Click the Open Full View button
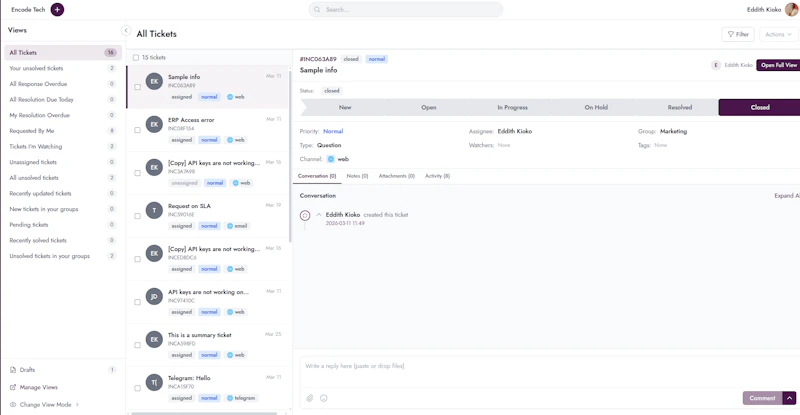The width and height of the screenshot is (800, 415). click(778, 65)
